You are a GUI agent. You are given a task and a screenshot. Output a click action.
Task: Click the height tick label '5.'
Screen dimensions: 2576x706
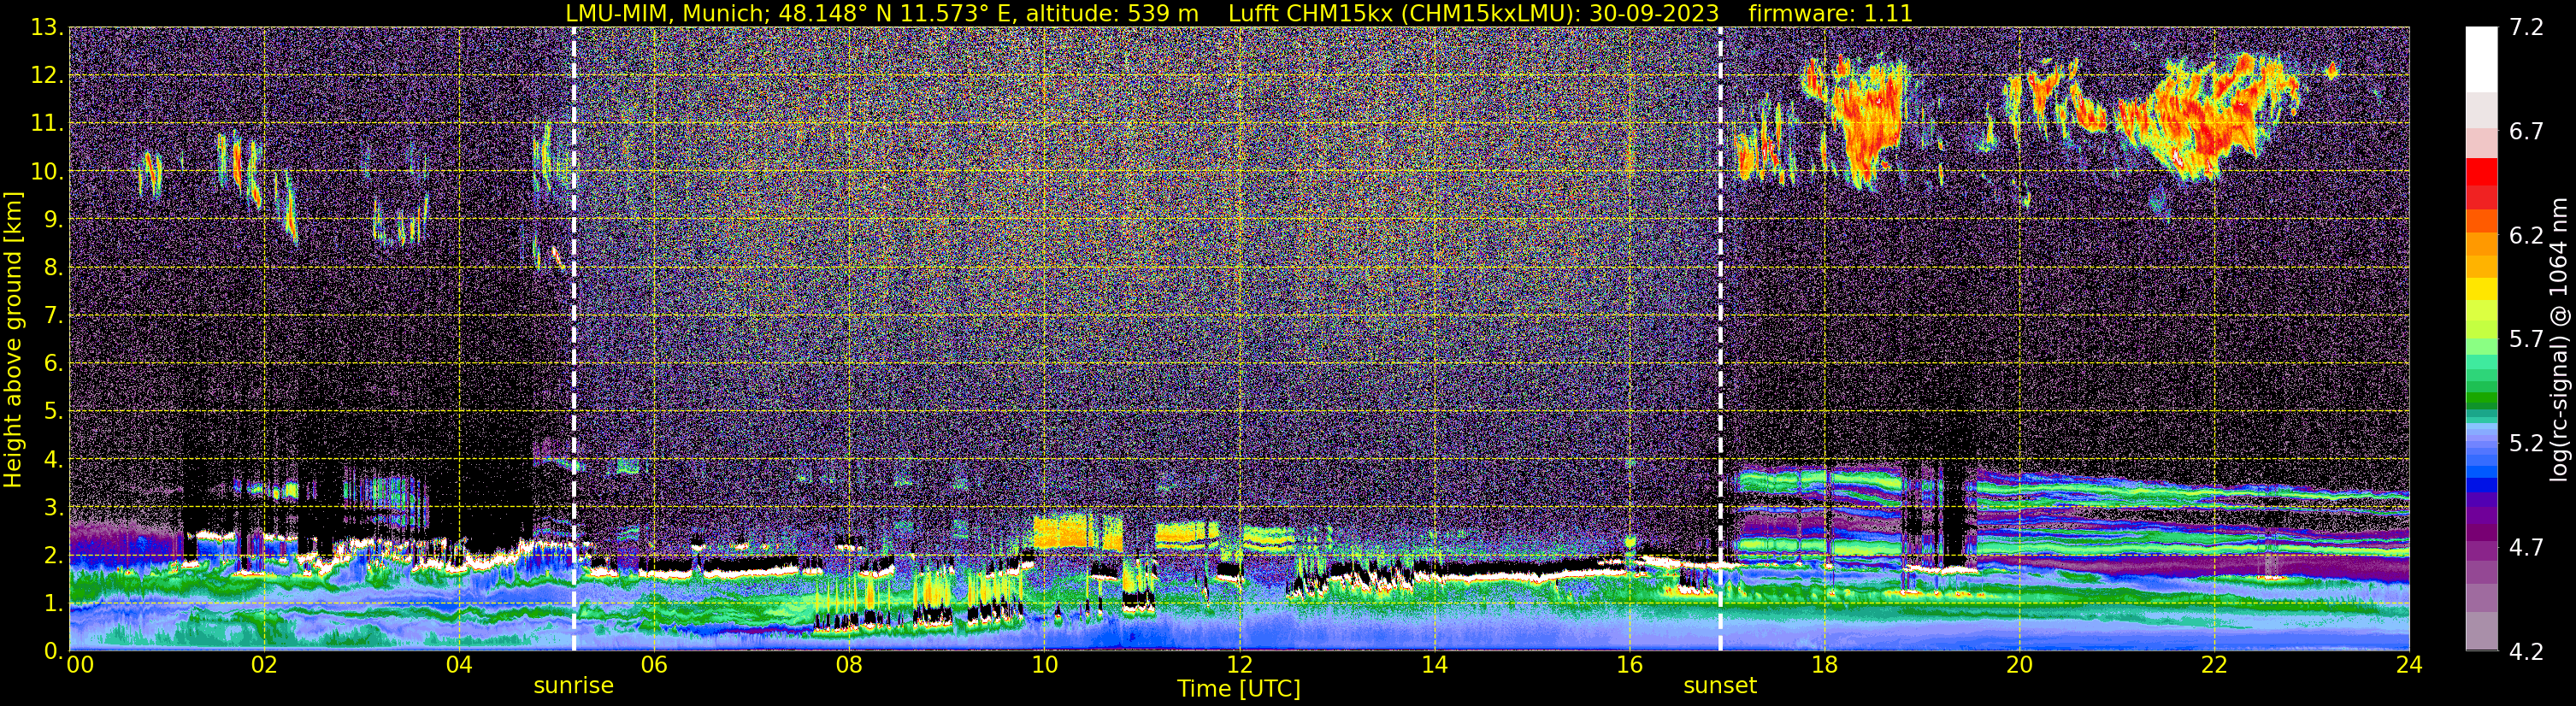coord(52,412)
